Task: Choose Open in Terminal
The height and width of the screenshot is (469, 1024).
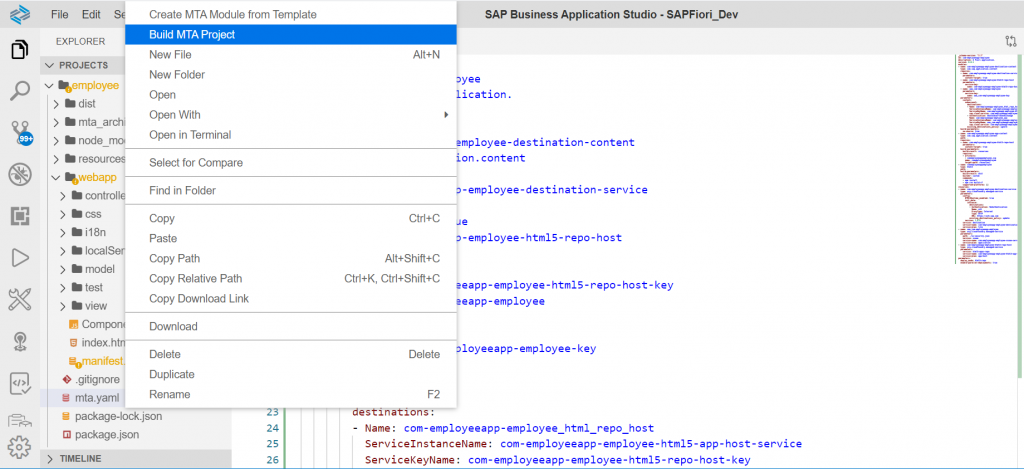Action: [x=291, y=135]
